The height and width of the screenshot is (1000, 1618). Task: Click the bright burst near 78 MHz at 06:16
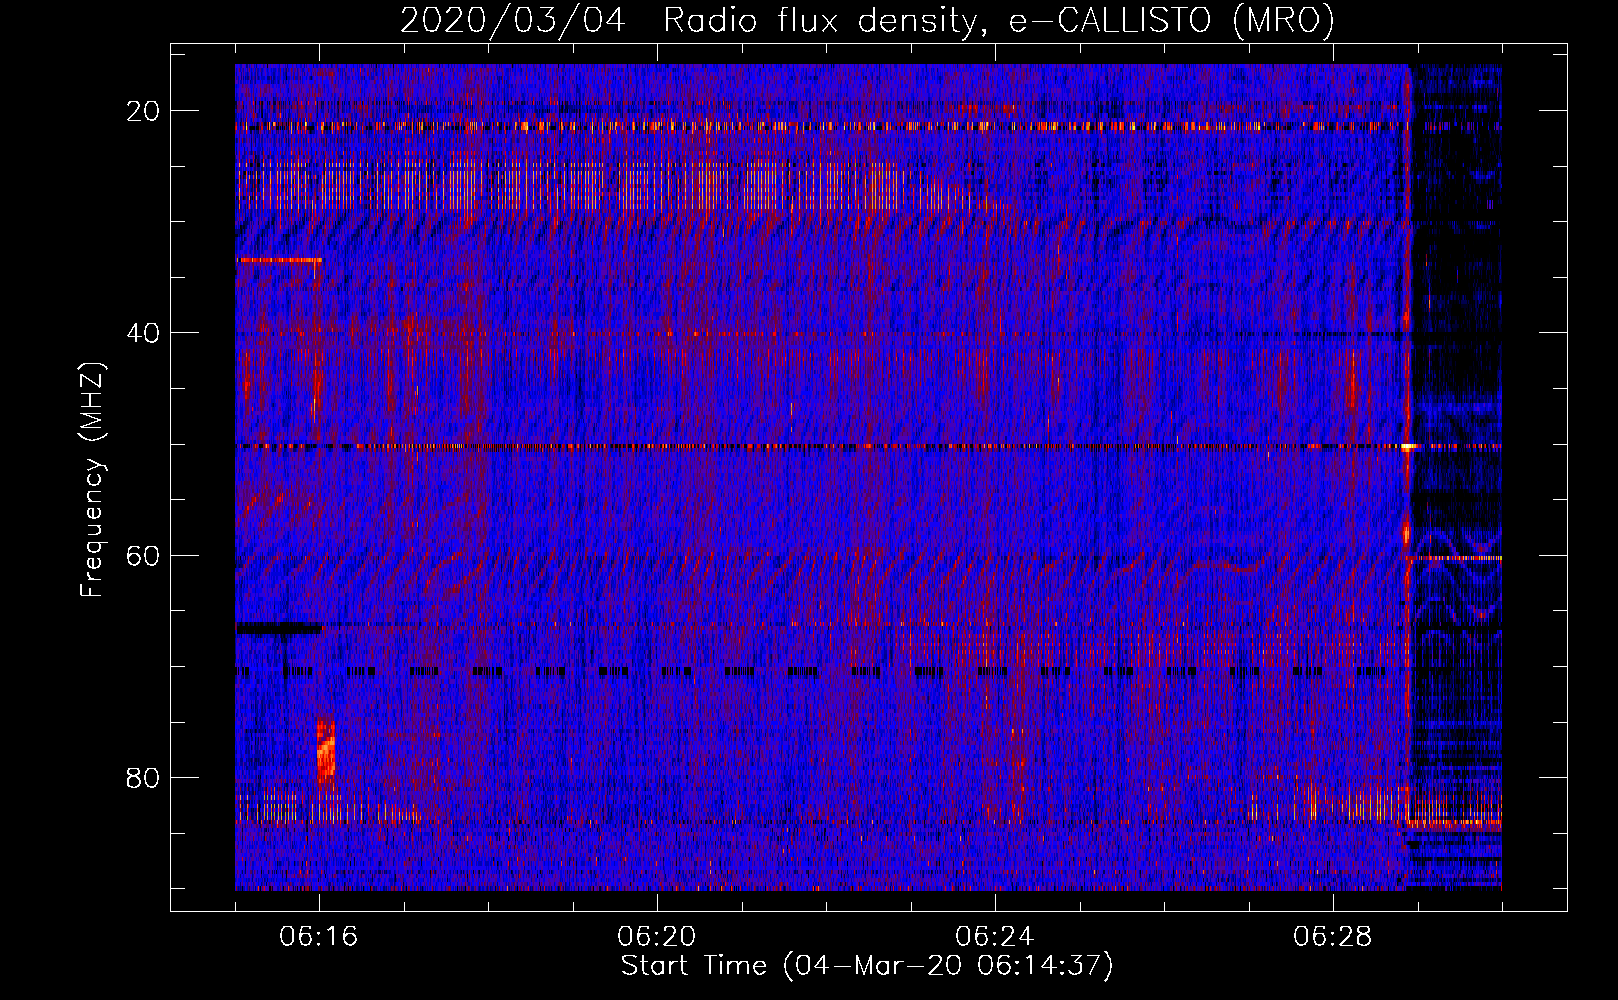325,750
